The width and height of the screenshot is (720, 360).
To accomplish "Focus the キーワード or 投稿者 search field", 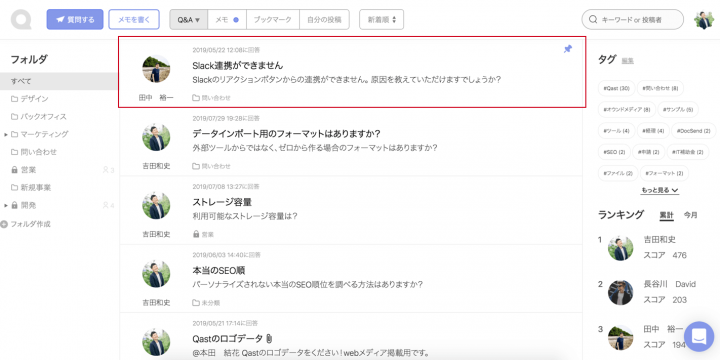I will (x=632, y=20).
